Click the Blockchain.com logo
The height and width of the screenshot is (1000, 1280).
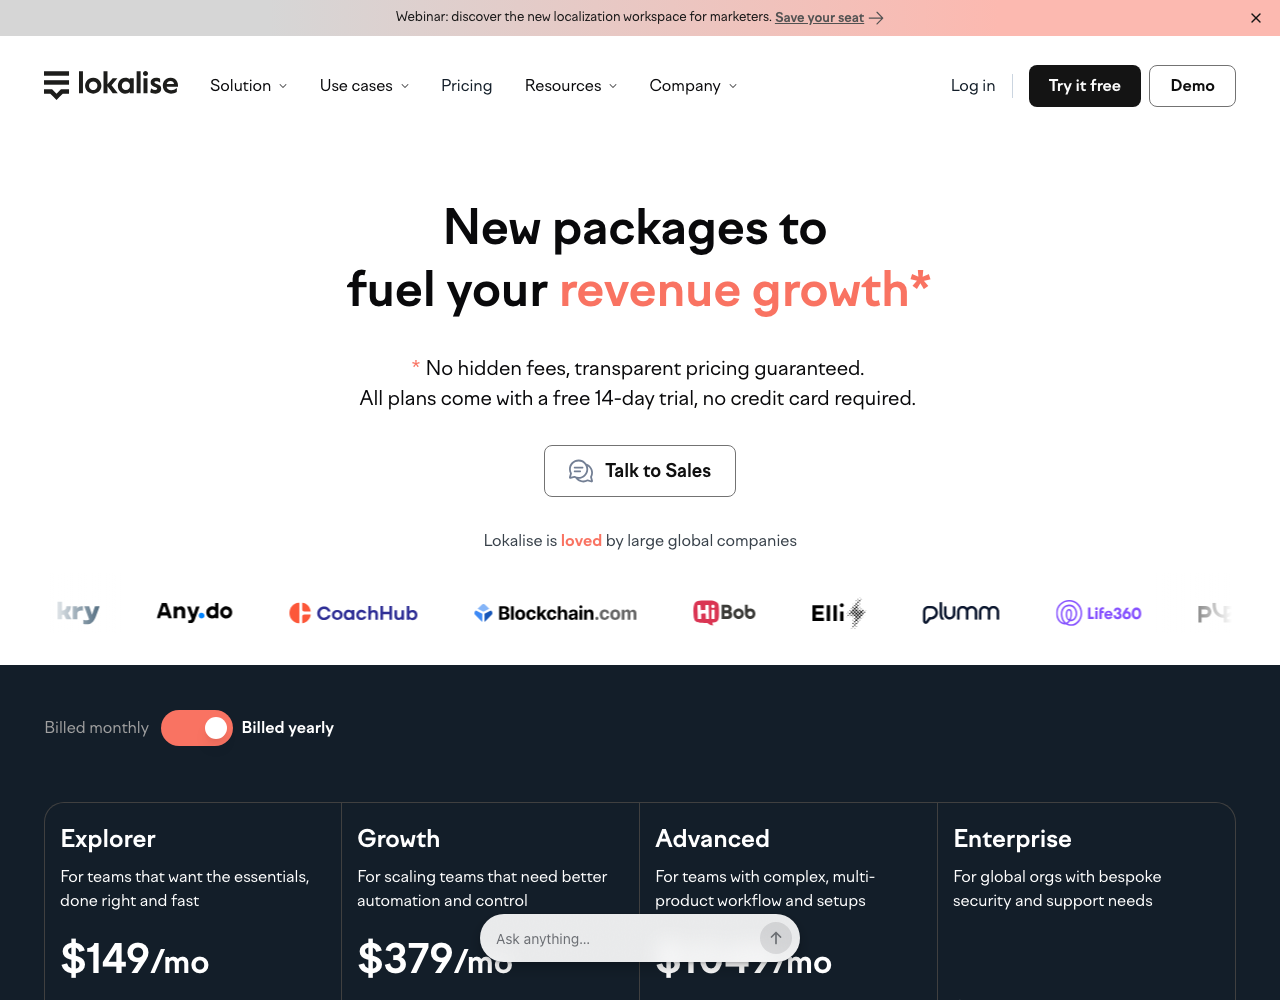point(555,613)
